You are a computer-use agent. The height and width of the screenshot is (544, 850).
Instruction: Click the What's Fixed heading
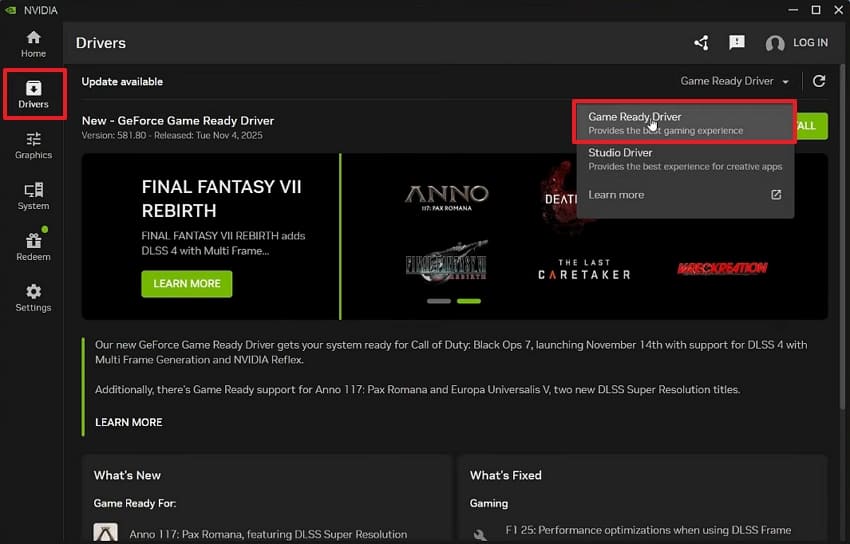click(505, 475)
